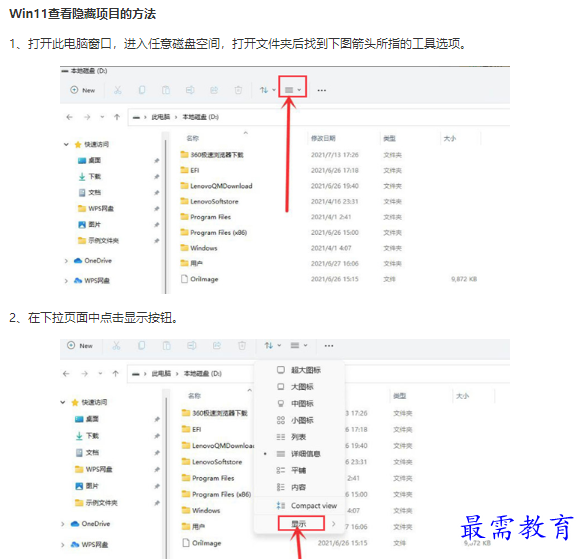The image size is (582, 559).
Task: Click the Up arrow in step 2 screenshot
Action: point(116,374)
